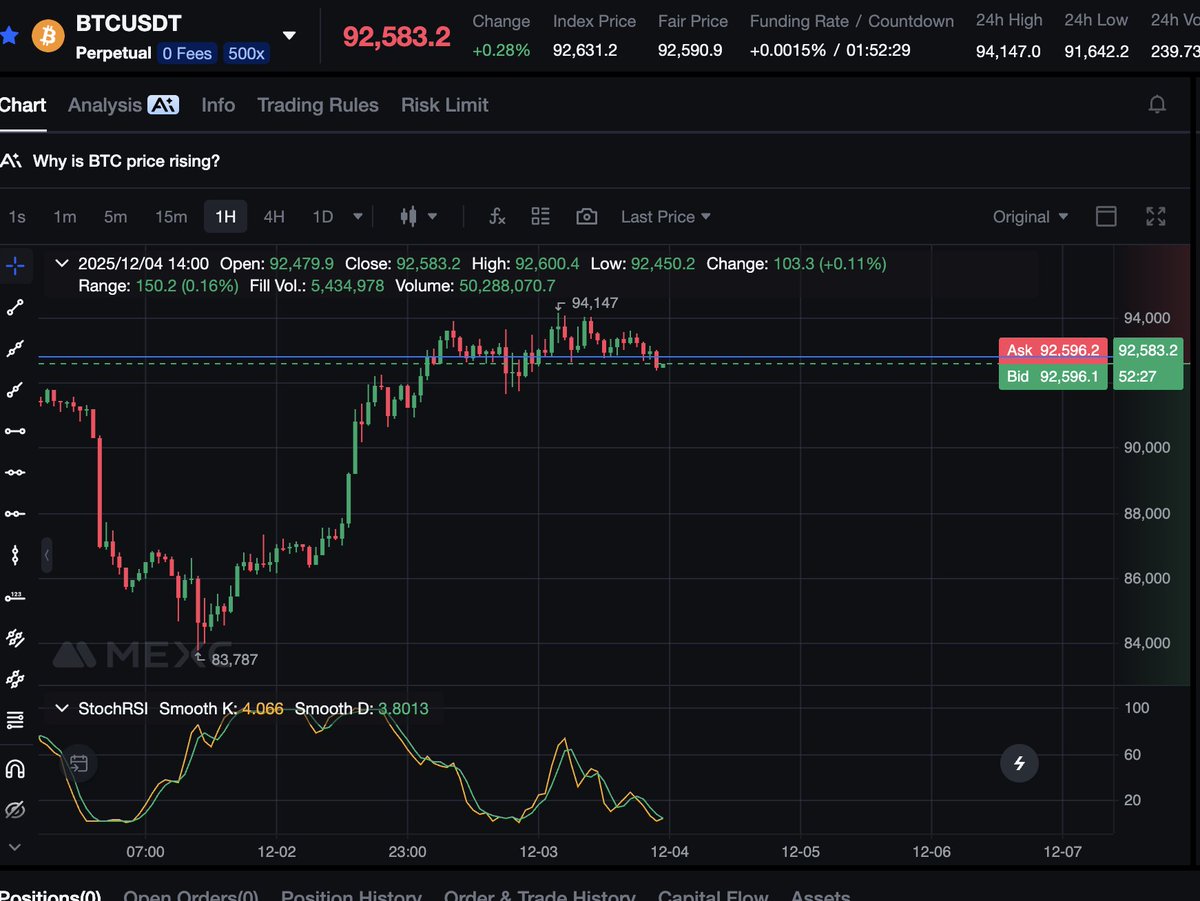Collapse the drawing toolbar side handle

(46, 554)
